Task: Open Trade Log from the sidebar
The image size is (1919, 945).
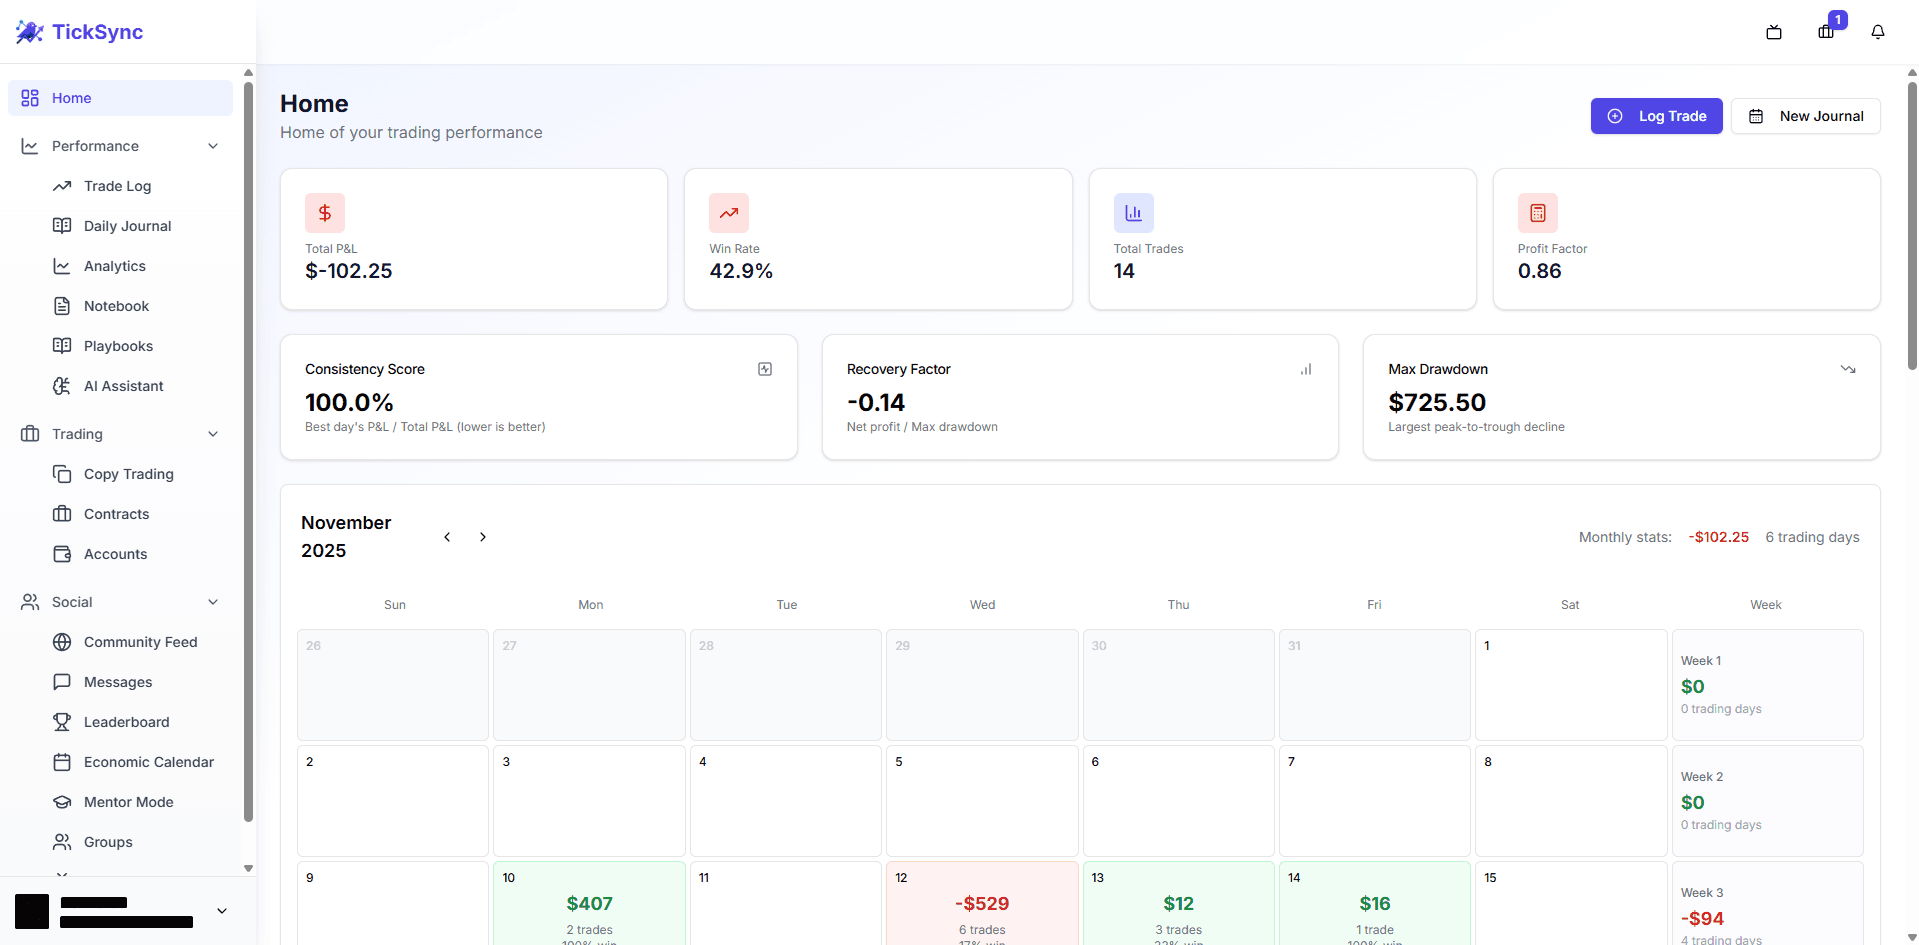Action: tap(116, 186)
